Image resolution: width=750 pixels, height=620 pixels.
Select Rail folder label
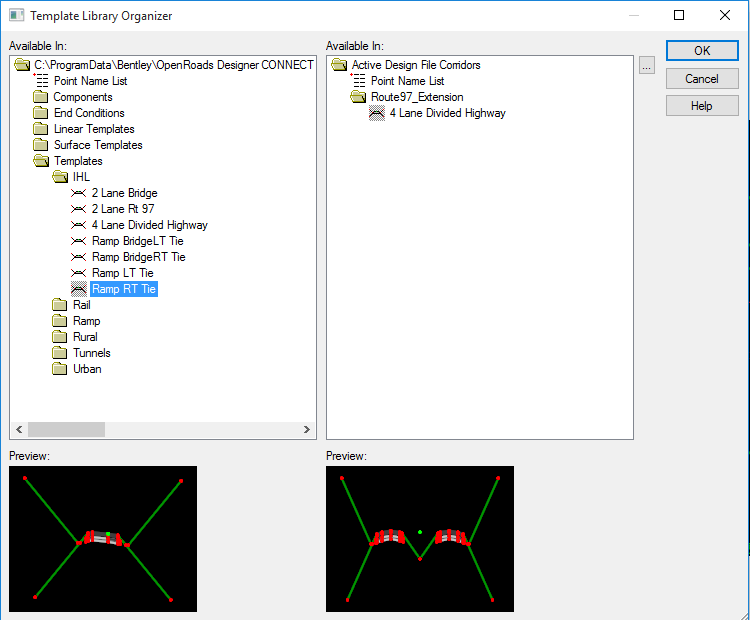[x=82, y=305]
